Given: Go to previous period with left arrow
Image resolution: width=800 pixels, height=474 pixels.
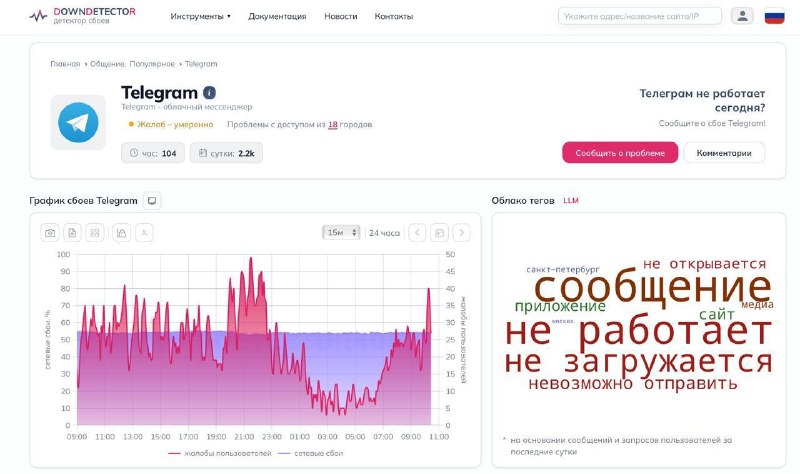Looking at the screenshot, I should [x=417, y=233].
